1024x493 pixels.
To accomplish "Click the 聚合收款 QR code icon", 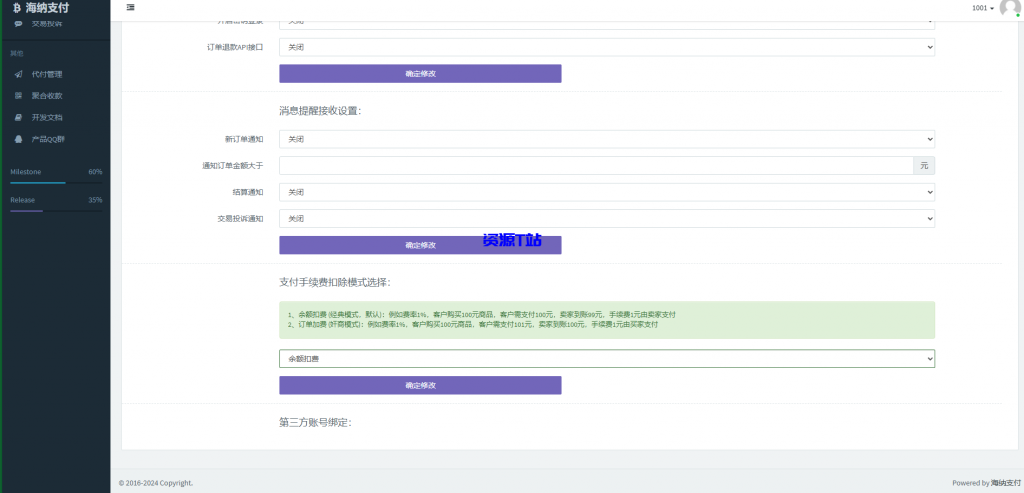I will point(18,95).
